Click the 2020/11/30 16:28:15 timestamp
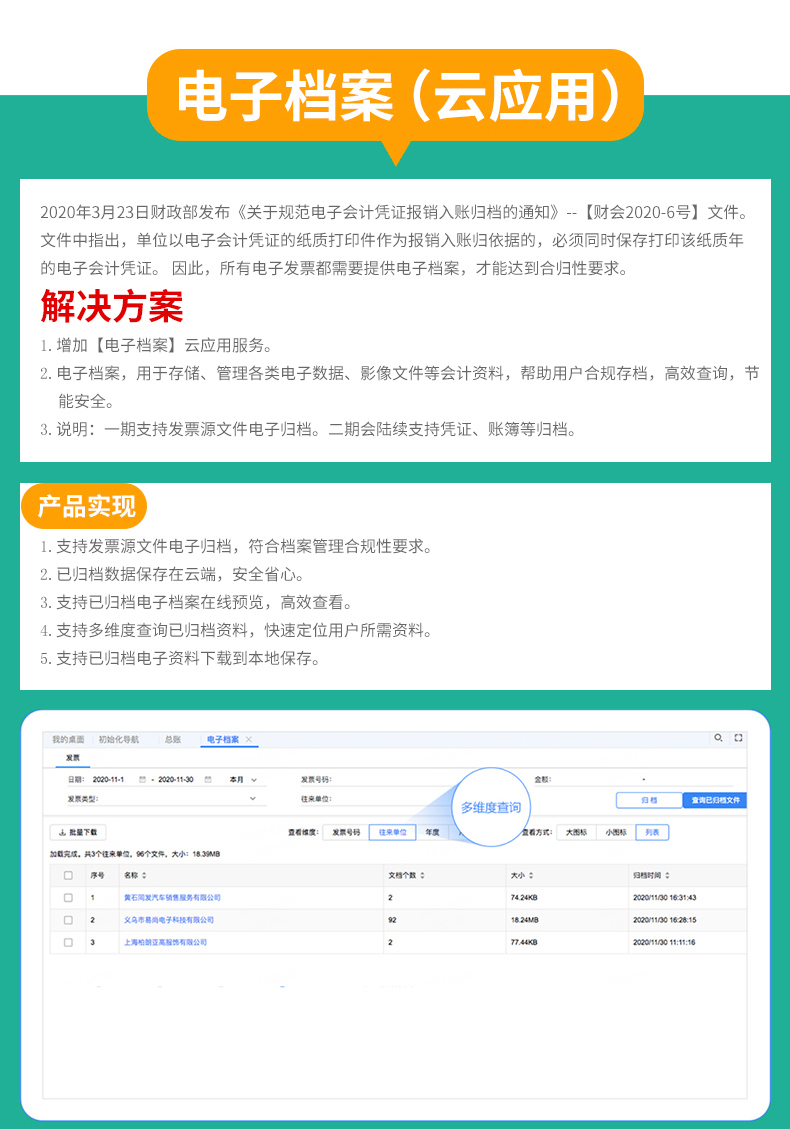Viewport: 790px width, 1129px height. pos(665,920)
